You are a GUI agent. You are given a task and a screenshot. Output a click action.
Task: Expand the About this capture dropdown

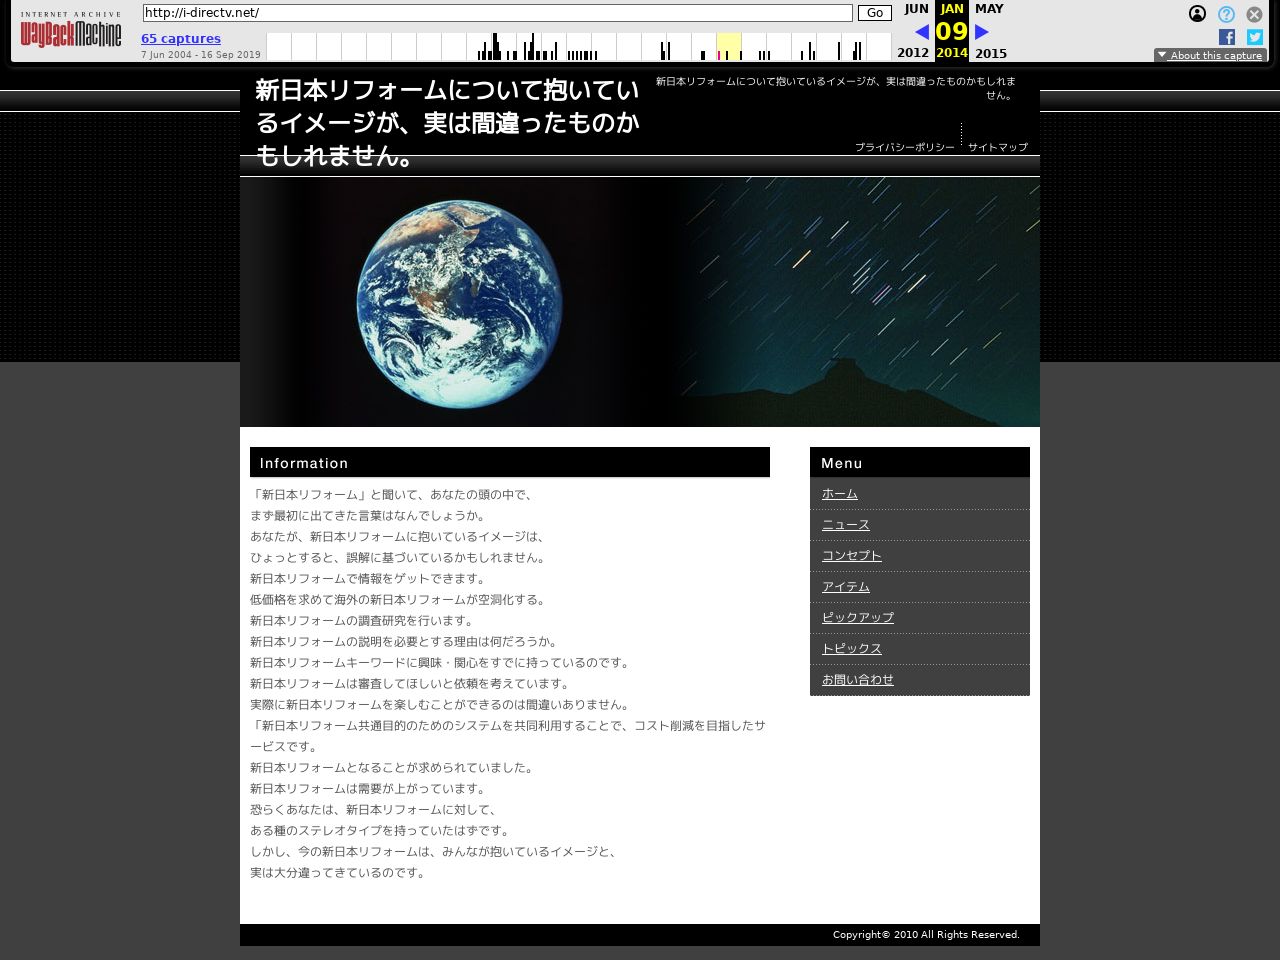(x=1210, y=55)
